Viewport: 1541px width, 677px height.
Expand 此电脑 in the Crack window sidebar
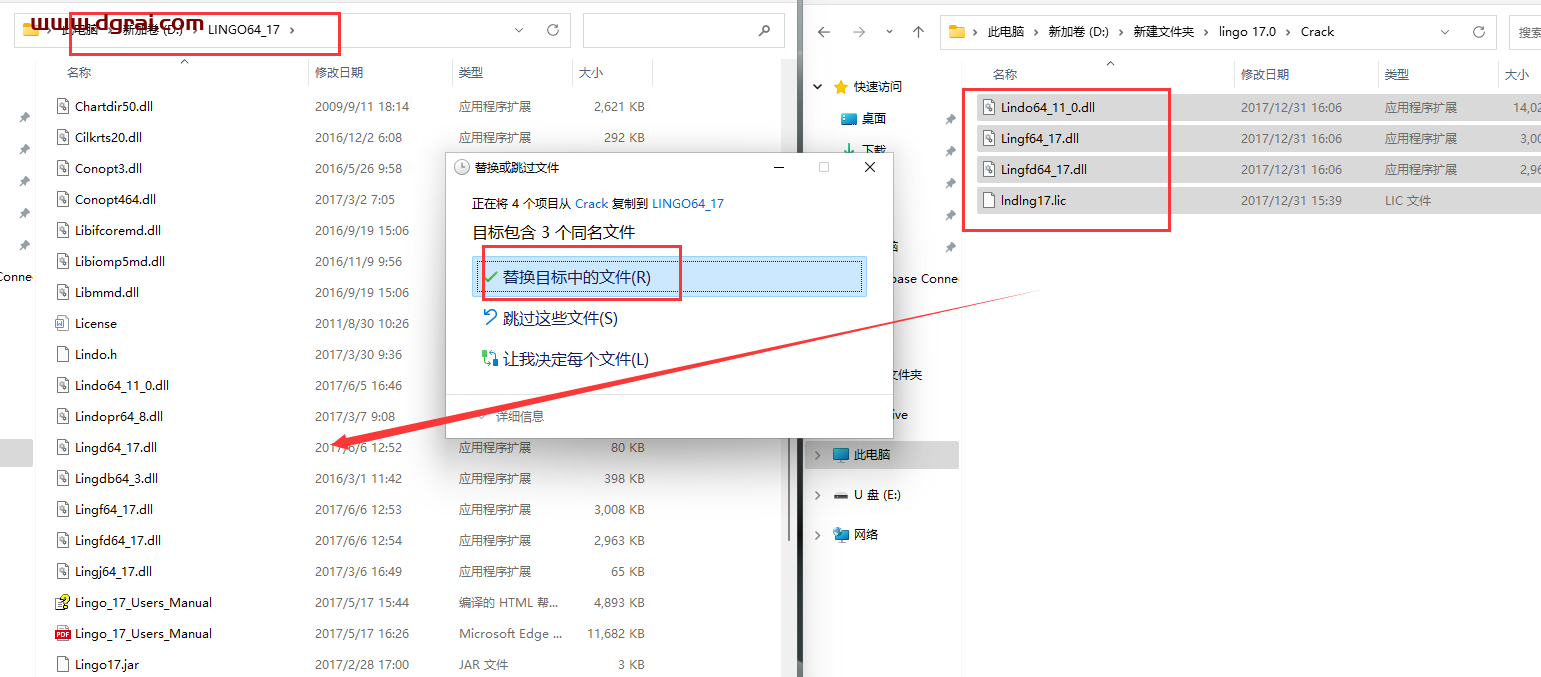coord(818,455)
